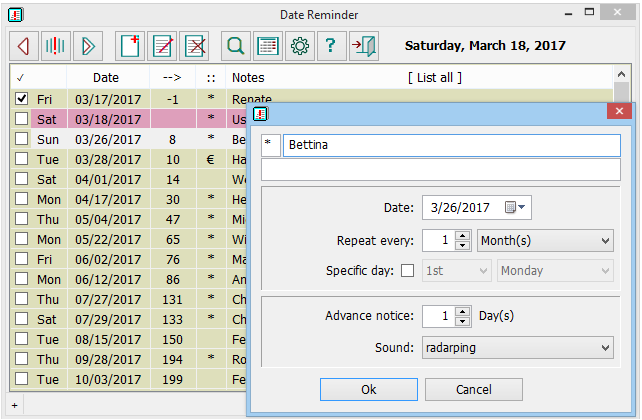Check the Mon 04/17/2017 checkbox
Viewport: 642px width, 420px height.
pos(21,199)
